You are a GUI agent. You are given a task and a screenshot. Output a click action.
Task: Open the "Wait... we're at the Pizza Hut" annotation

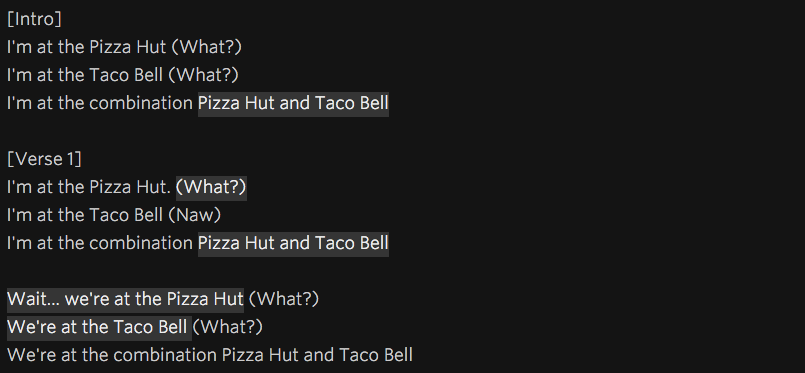click(125, 299)
